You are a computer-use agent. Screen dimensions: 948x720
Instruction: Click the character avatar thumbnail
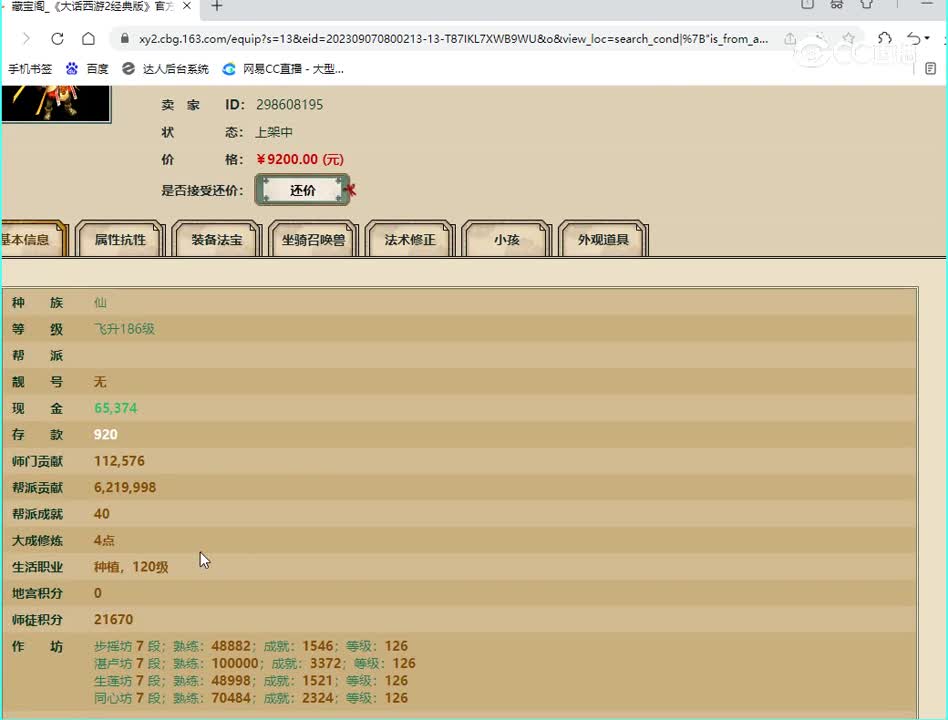(x=56, y=103)
